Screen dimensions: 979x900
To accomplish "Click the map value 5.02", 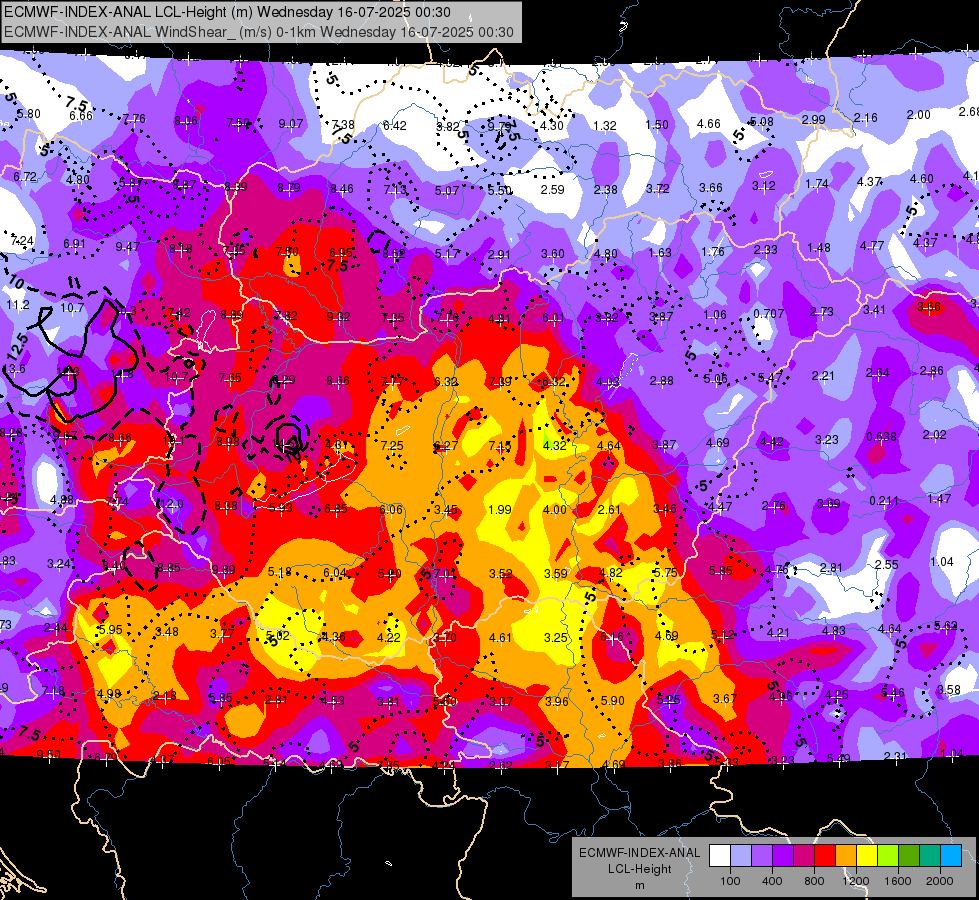I will pyautogui.click(x=278, y=636).
